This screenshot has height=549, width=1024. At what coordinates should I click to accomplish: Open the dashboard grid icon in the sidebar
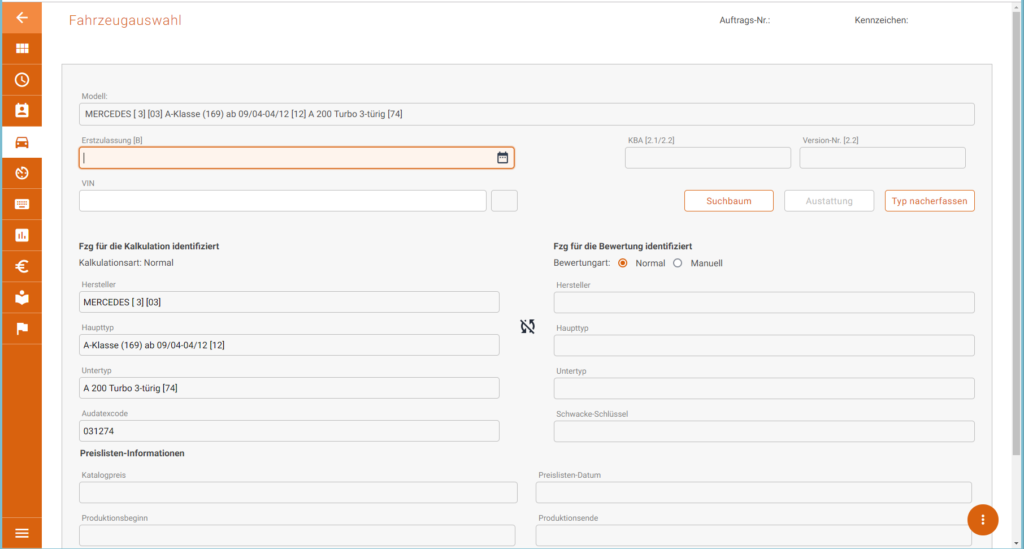click(22, 48)
